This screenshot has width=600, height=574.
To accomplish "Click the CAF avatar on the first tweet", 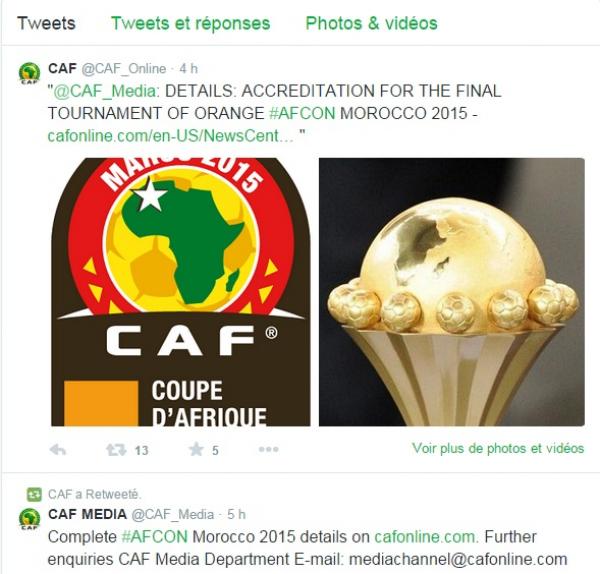I will coord(29,73).
